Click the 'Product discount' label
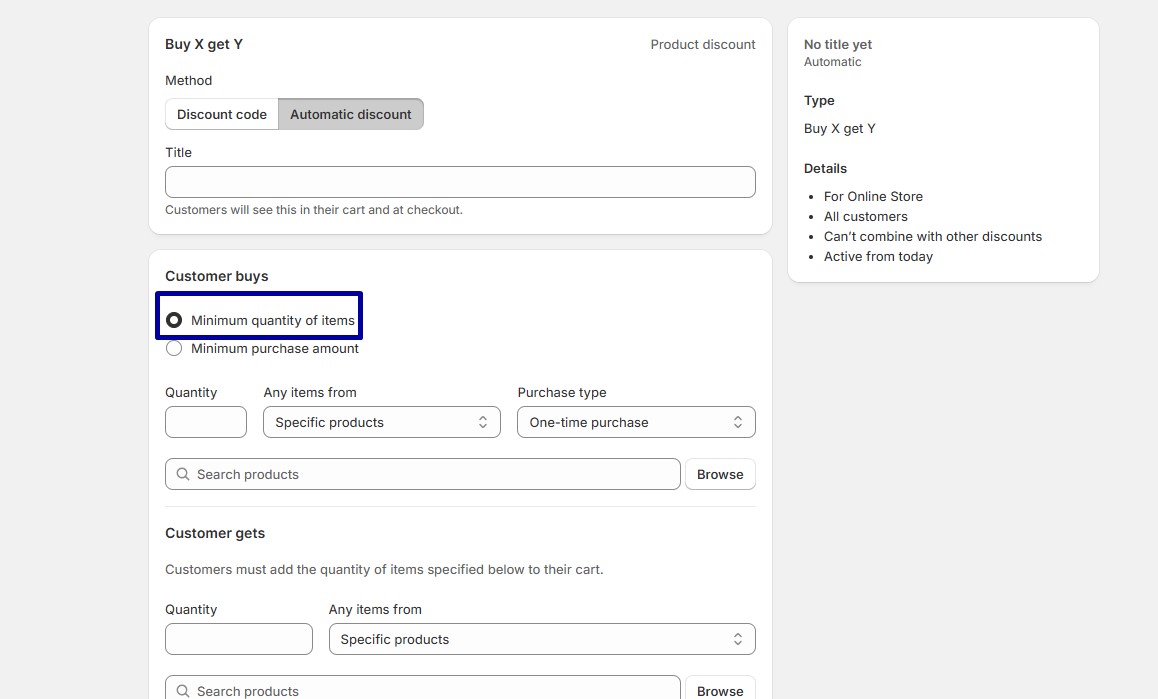 click(703, 44)
